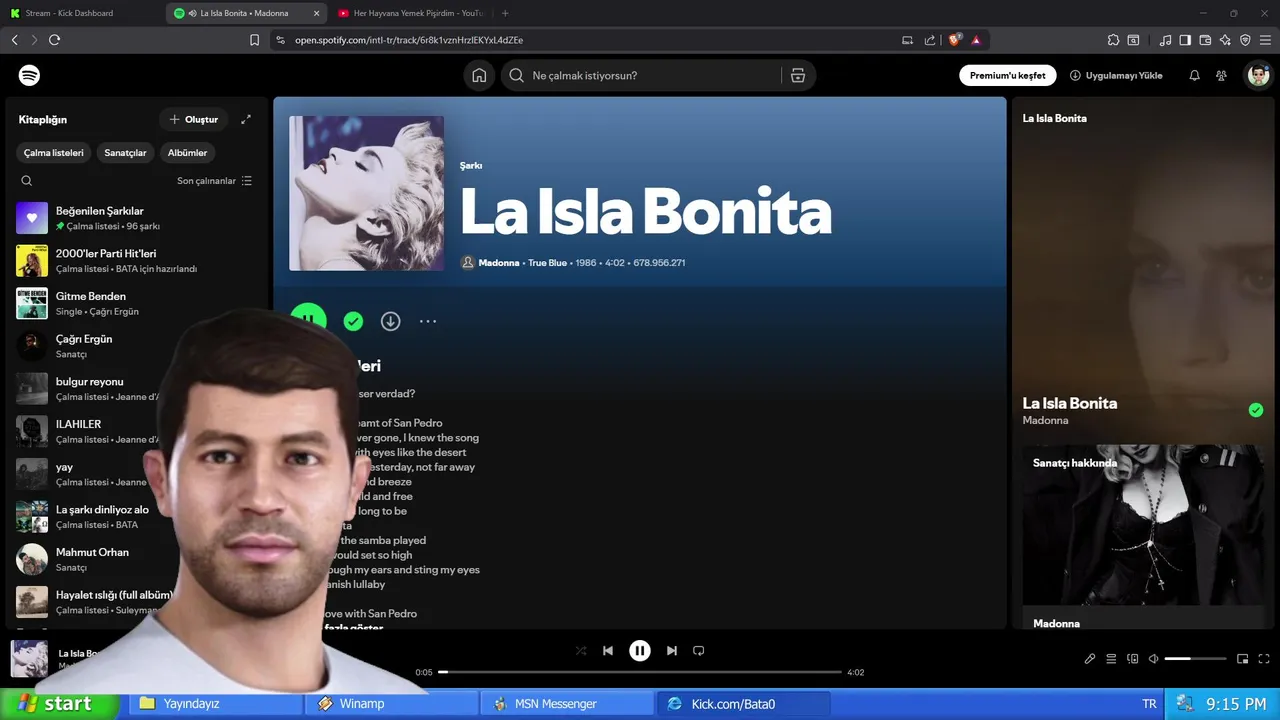Go to Home with the house icon
This screenshot has width=1280, height=720.
point(479,76)
